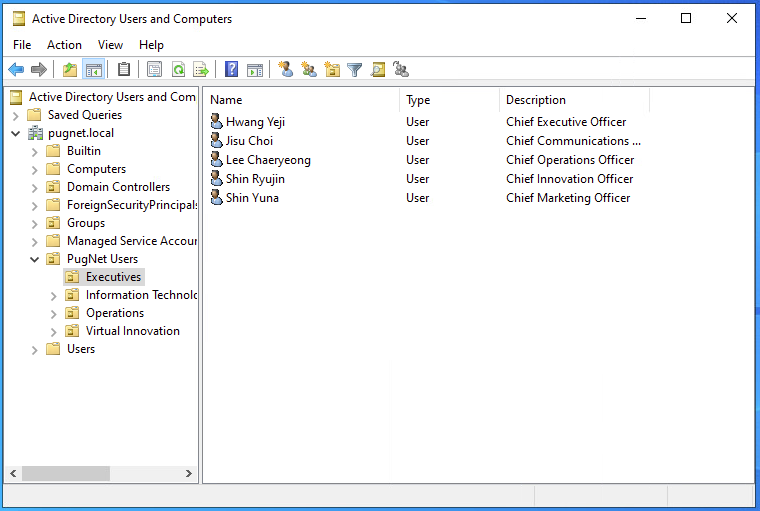Viewport: 760px width, 511px height.
Task: Click tree pane horizontal scrollbar thumb
Action: [x=65, y=473]
